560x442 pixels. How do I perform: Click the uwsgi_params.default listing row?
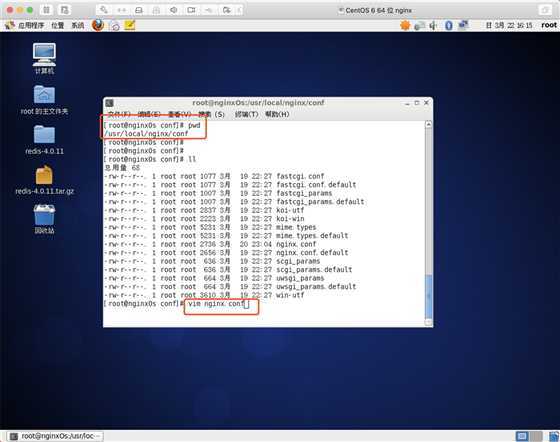click(230, 287)
